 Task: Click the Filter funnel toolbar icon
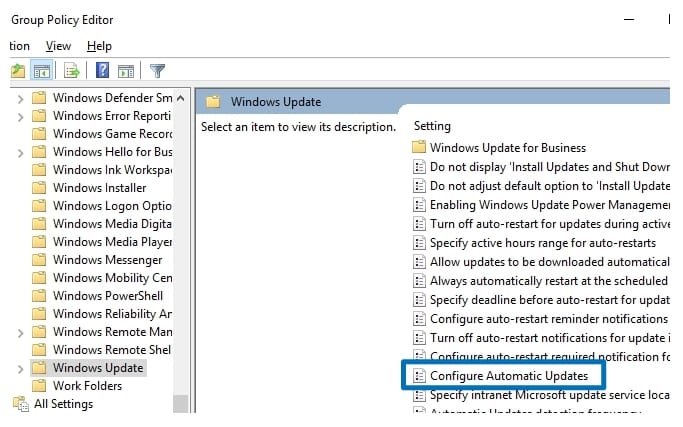pyautogui.click(x=157, y=70)
